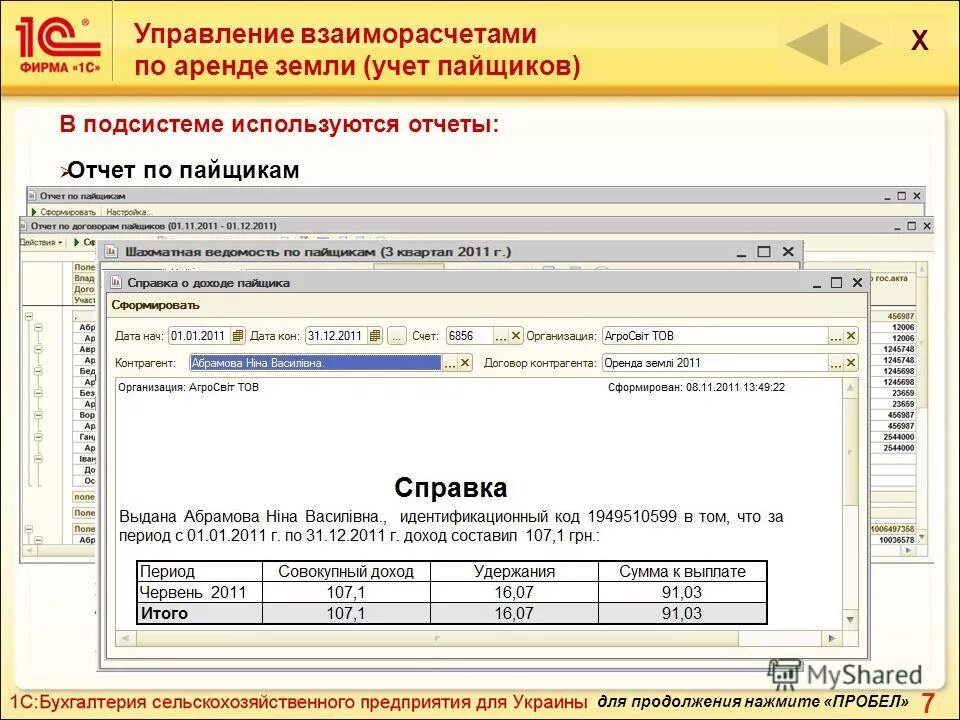Open "Настройка..." in Отчет по пайщикам
Screen dimensions: 960x720
[x=128, y=210]
